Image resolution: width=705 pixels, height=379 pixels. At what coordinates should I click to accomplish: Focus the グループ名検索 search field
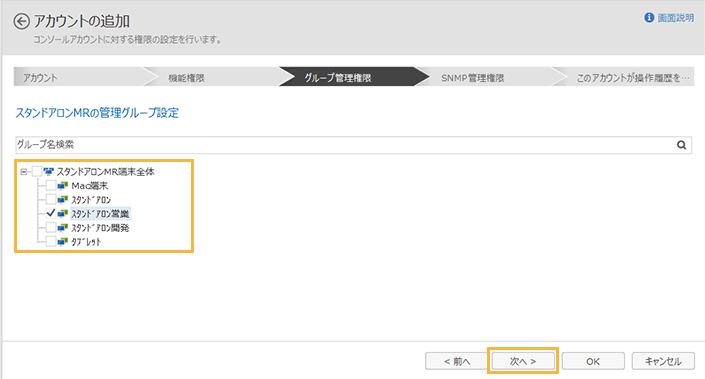344,145
